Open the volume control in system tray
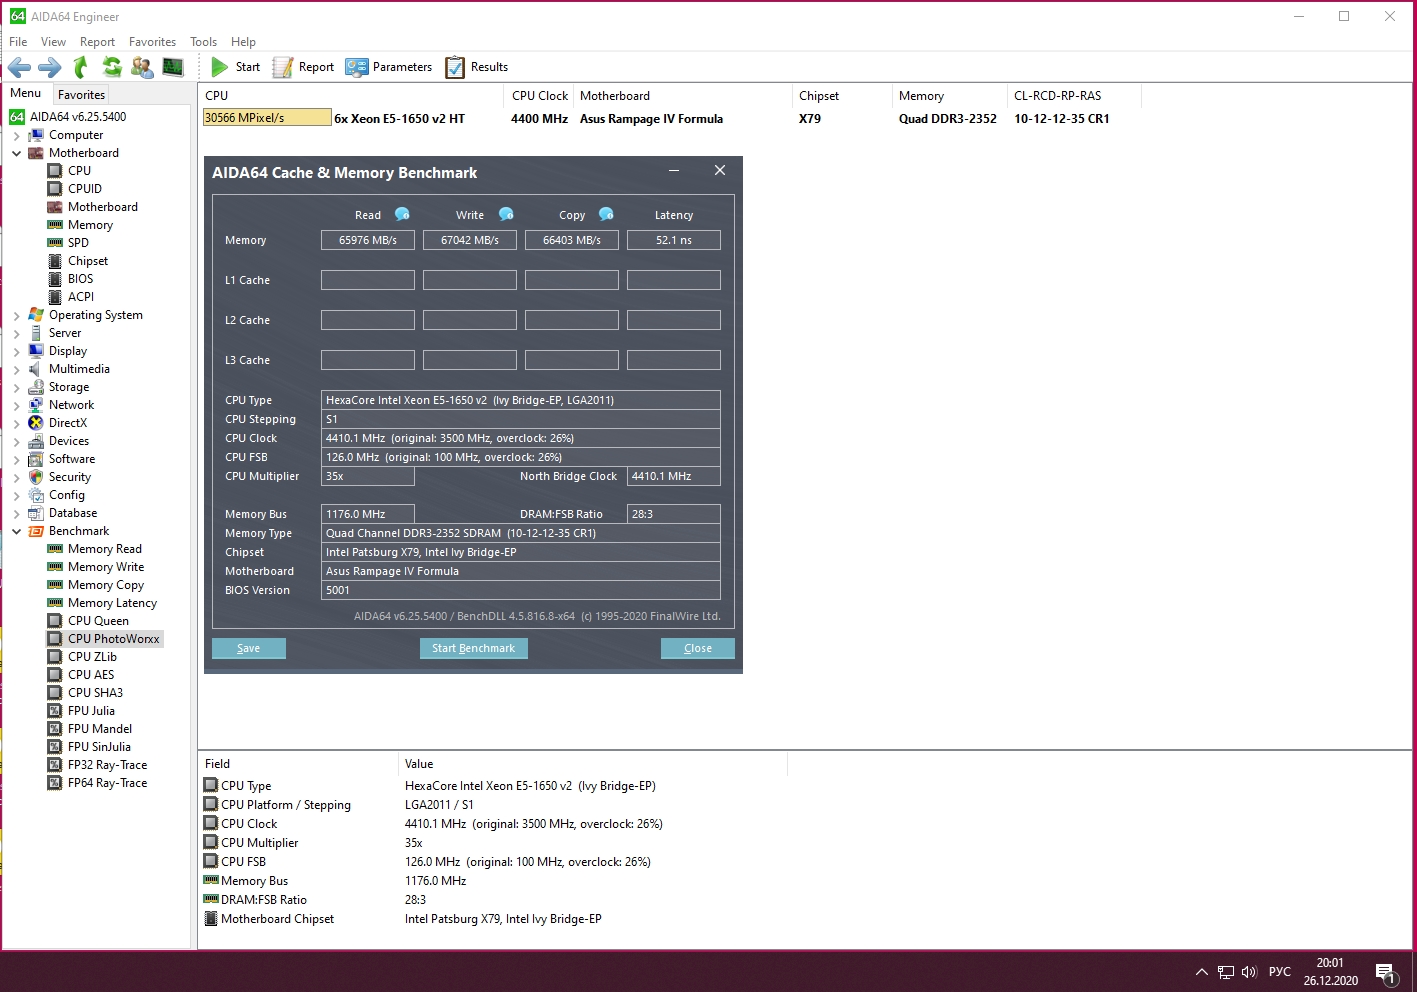The width and height of the screenshot is (1417, 992). tap(1249, 971)
